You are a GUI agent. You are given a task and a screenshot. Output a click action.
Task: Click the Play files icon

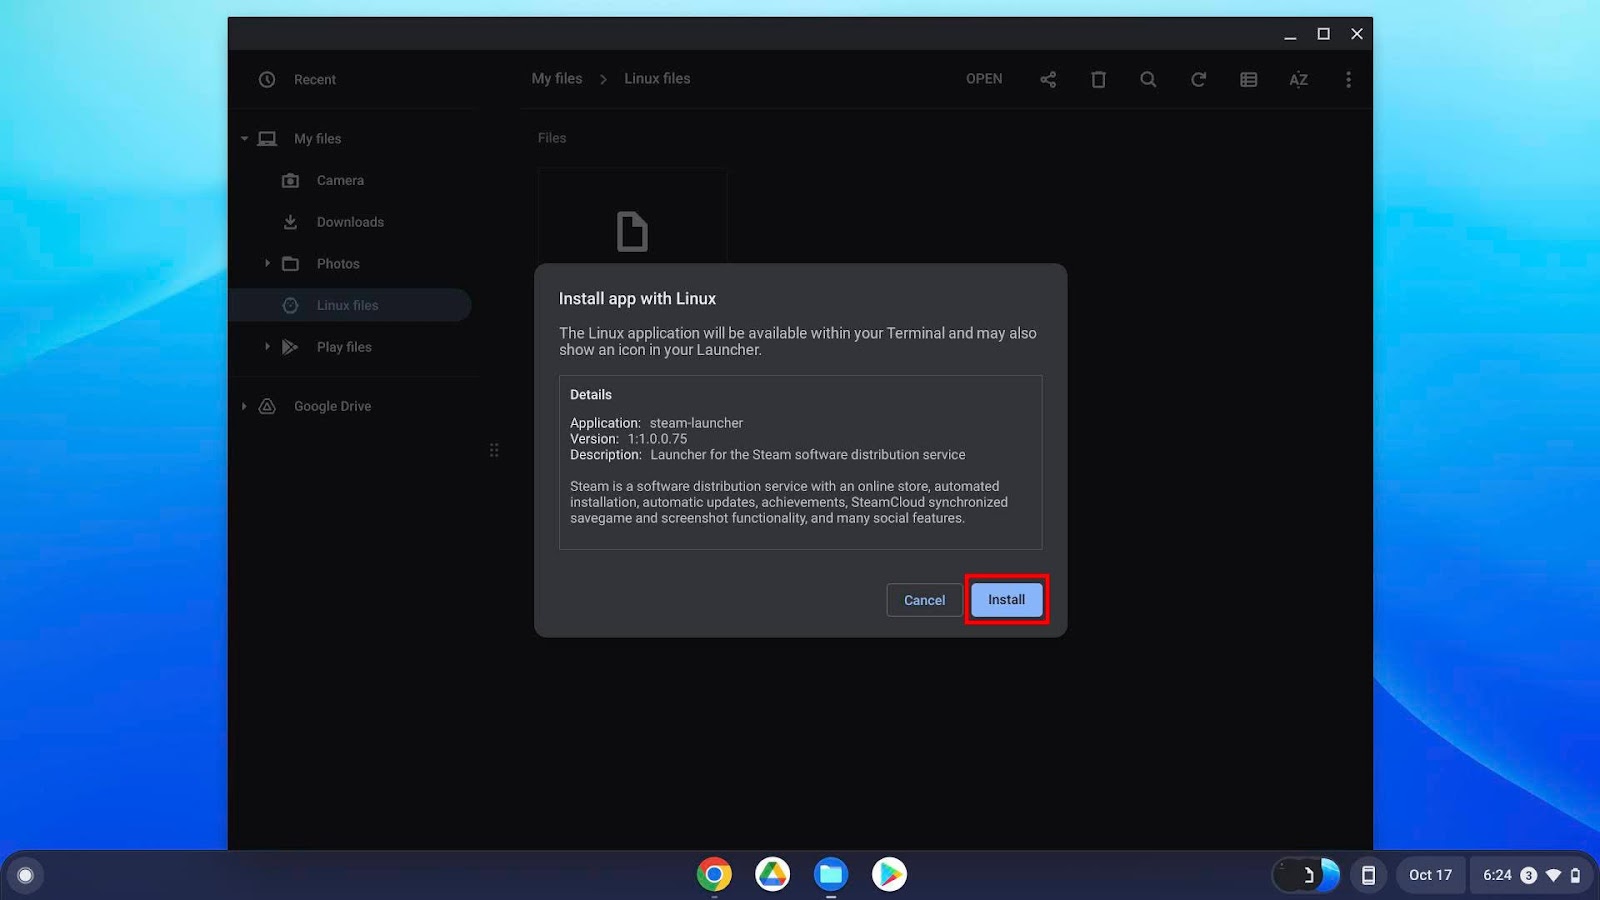290,347
